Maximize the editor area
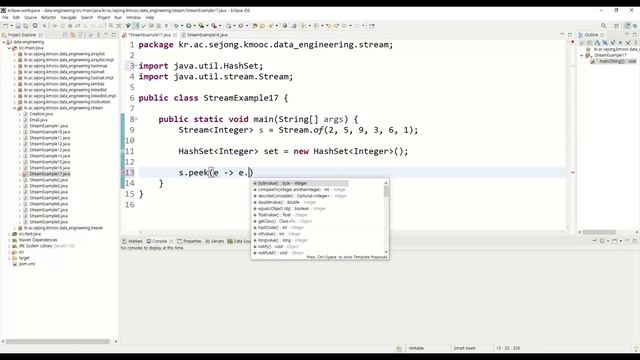 coord(570,35)
